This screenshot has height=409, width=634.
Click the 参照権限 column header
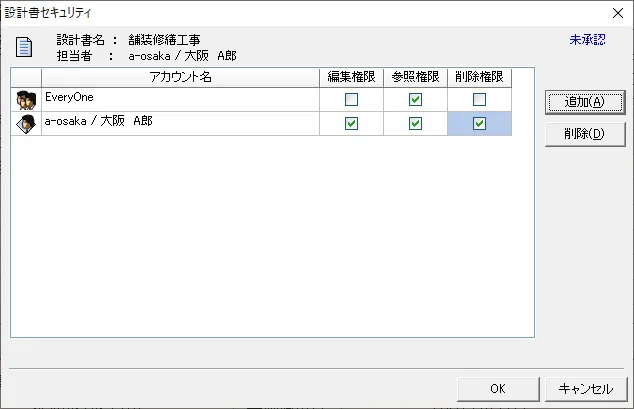pos(415,77)
